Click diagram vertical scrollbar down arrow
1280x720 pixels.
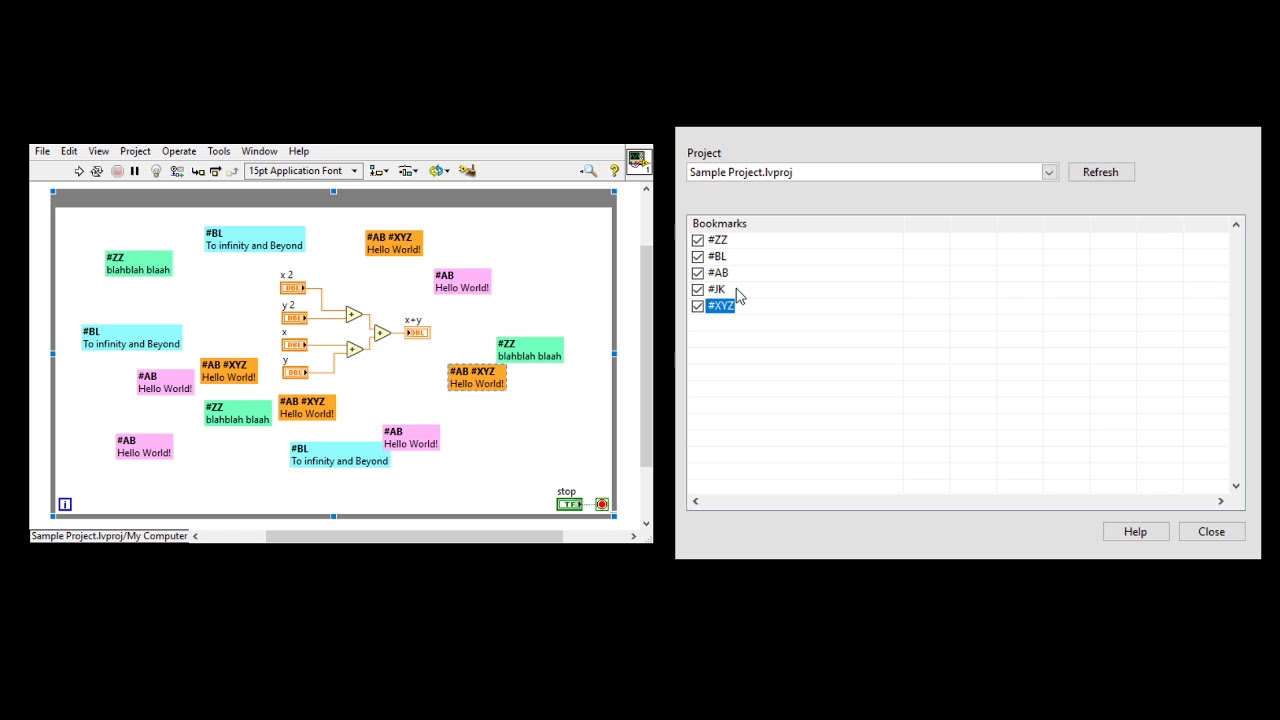click(646, 523)
